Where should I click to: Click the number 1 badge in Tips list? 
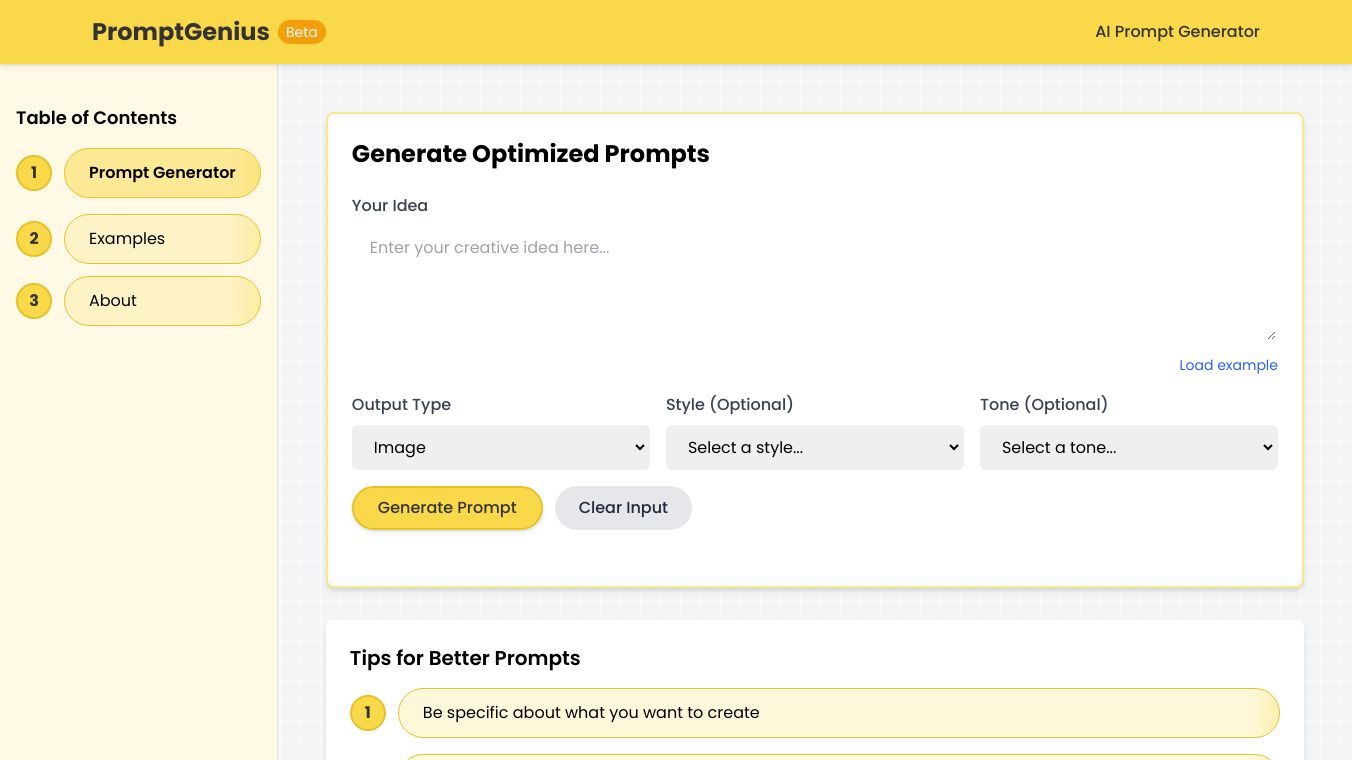pos(368,713)
